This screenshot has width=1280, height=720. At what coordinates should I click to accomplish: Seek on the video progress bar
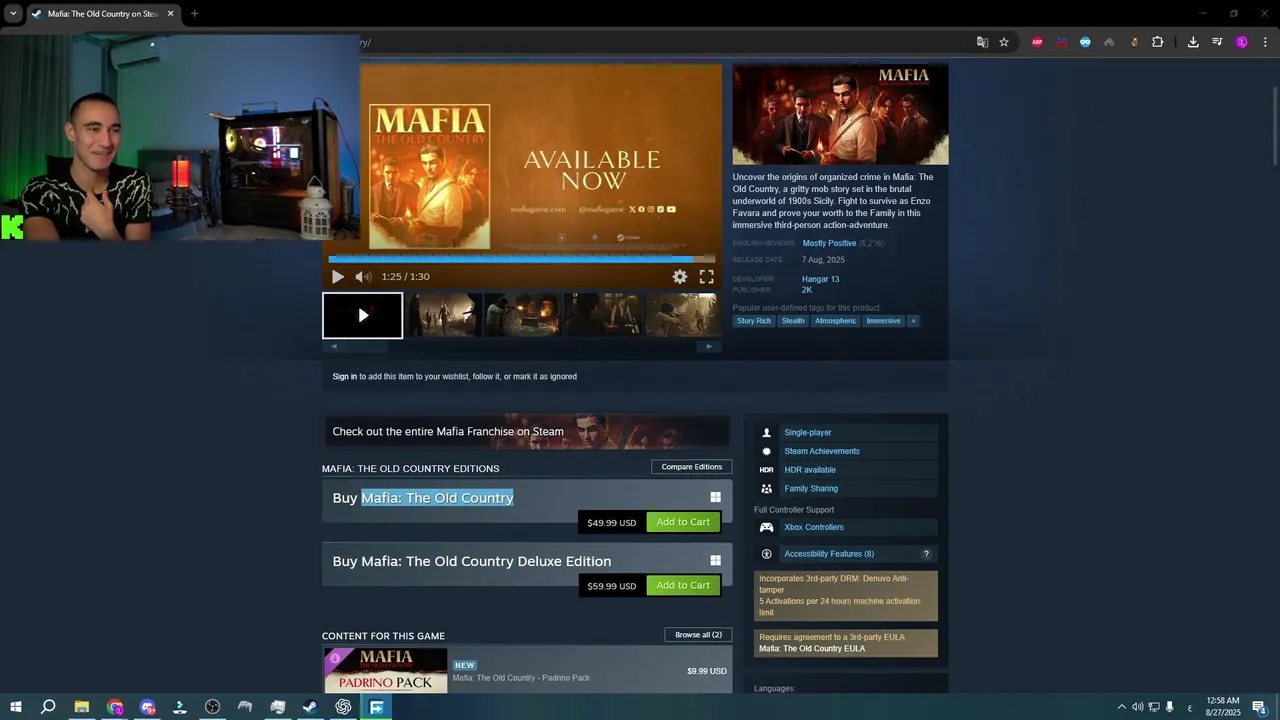[x=522, y=259]
